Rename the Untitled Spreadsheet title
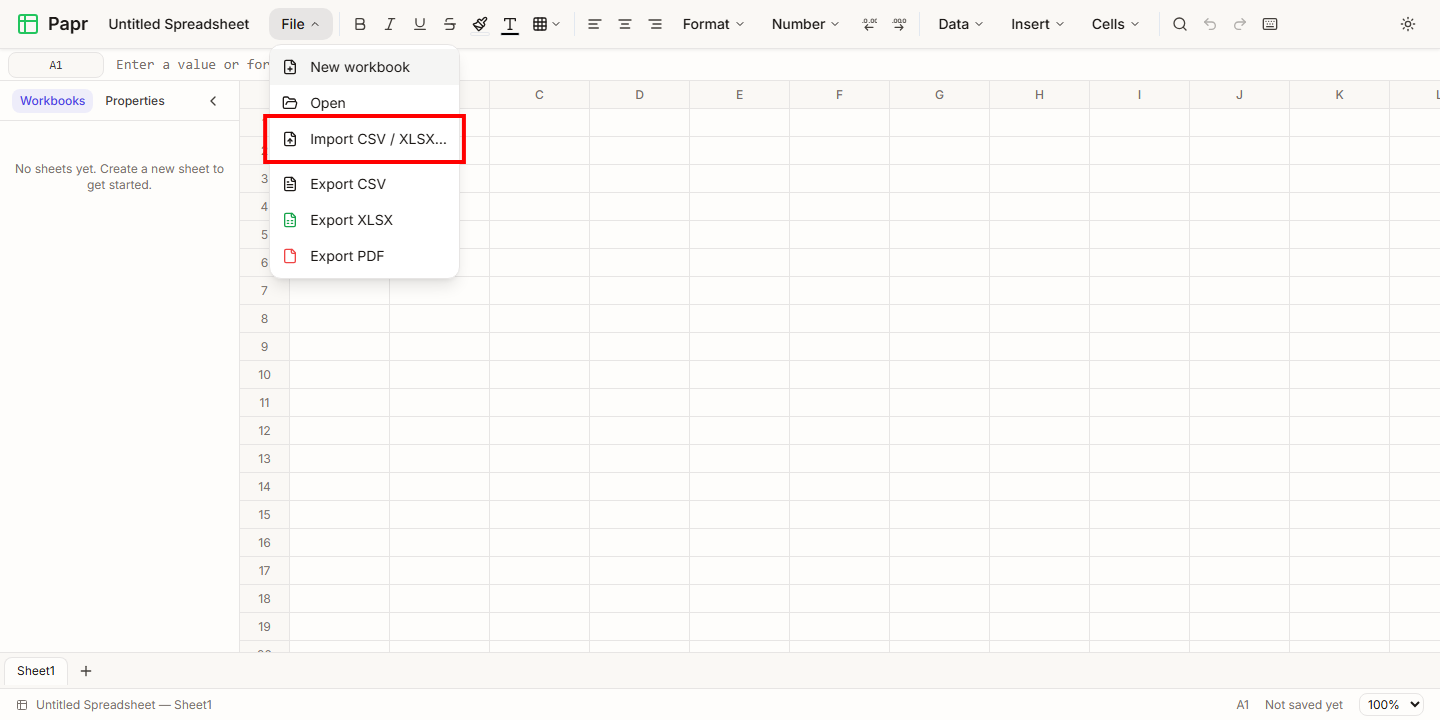 pos(179,24)
